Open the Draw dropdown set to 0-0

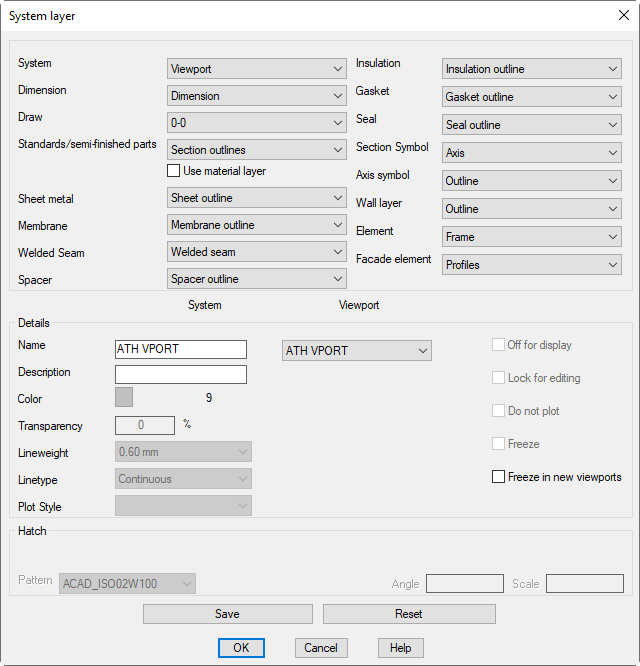pos(256,123)
